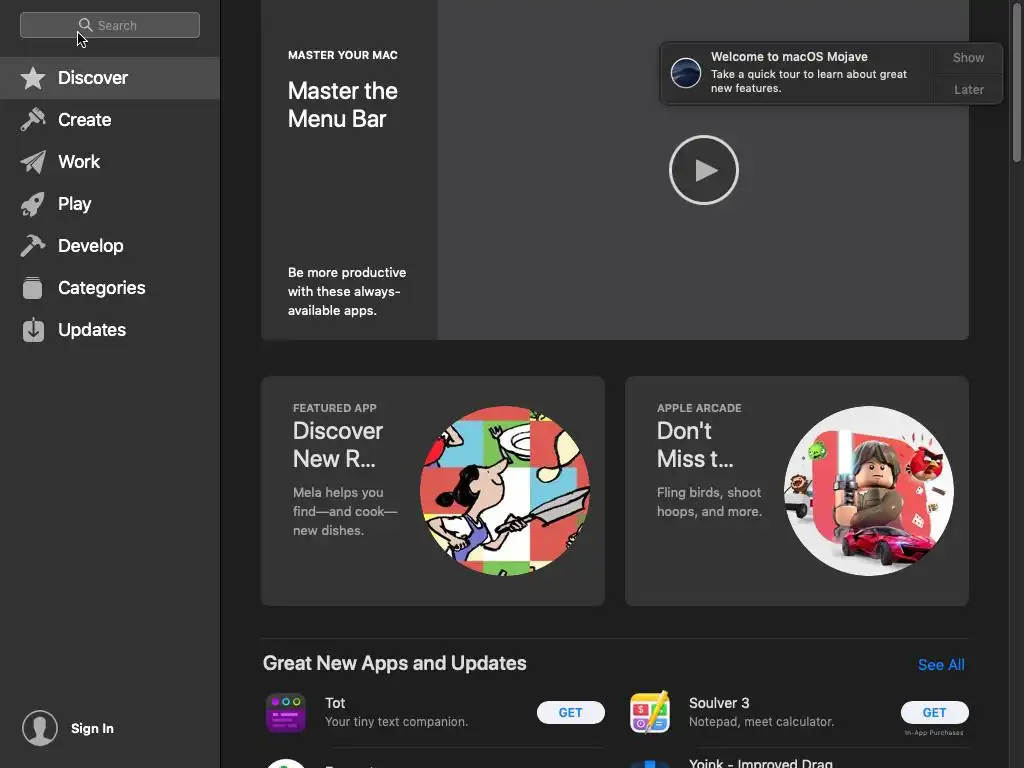Go to the Work section label
Viewport: 1024px width, 768px height.
tap(79, 162)
